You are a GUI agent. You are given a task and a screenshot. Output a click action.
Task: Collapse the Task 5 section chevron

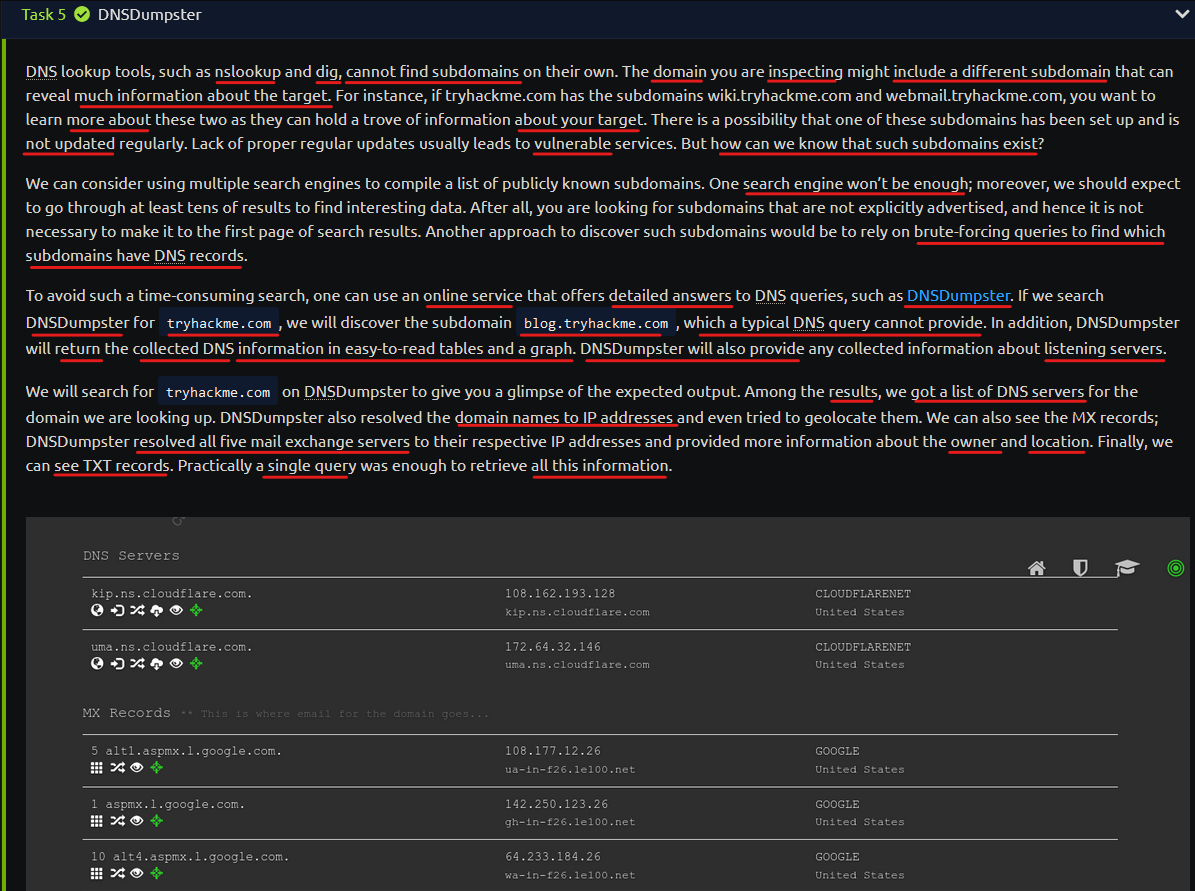[1182, 14]
